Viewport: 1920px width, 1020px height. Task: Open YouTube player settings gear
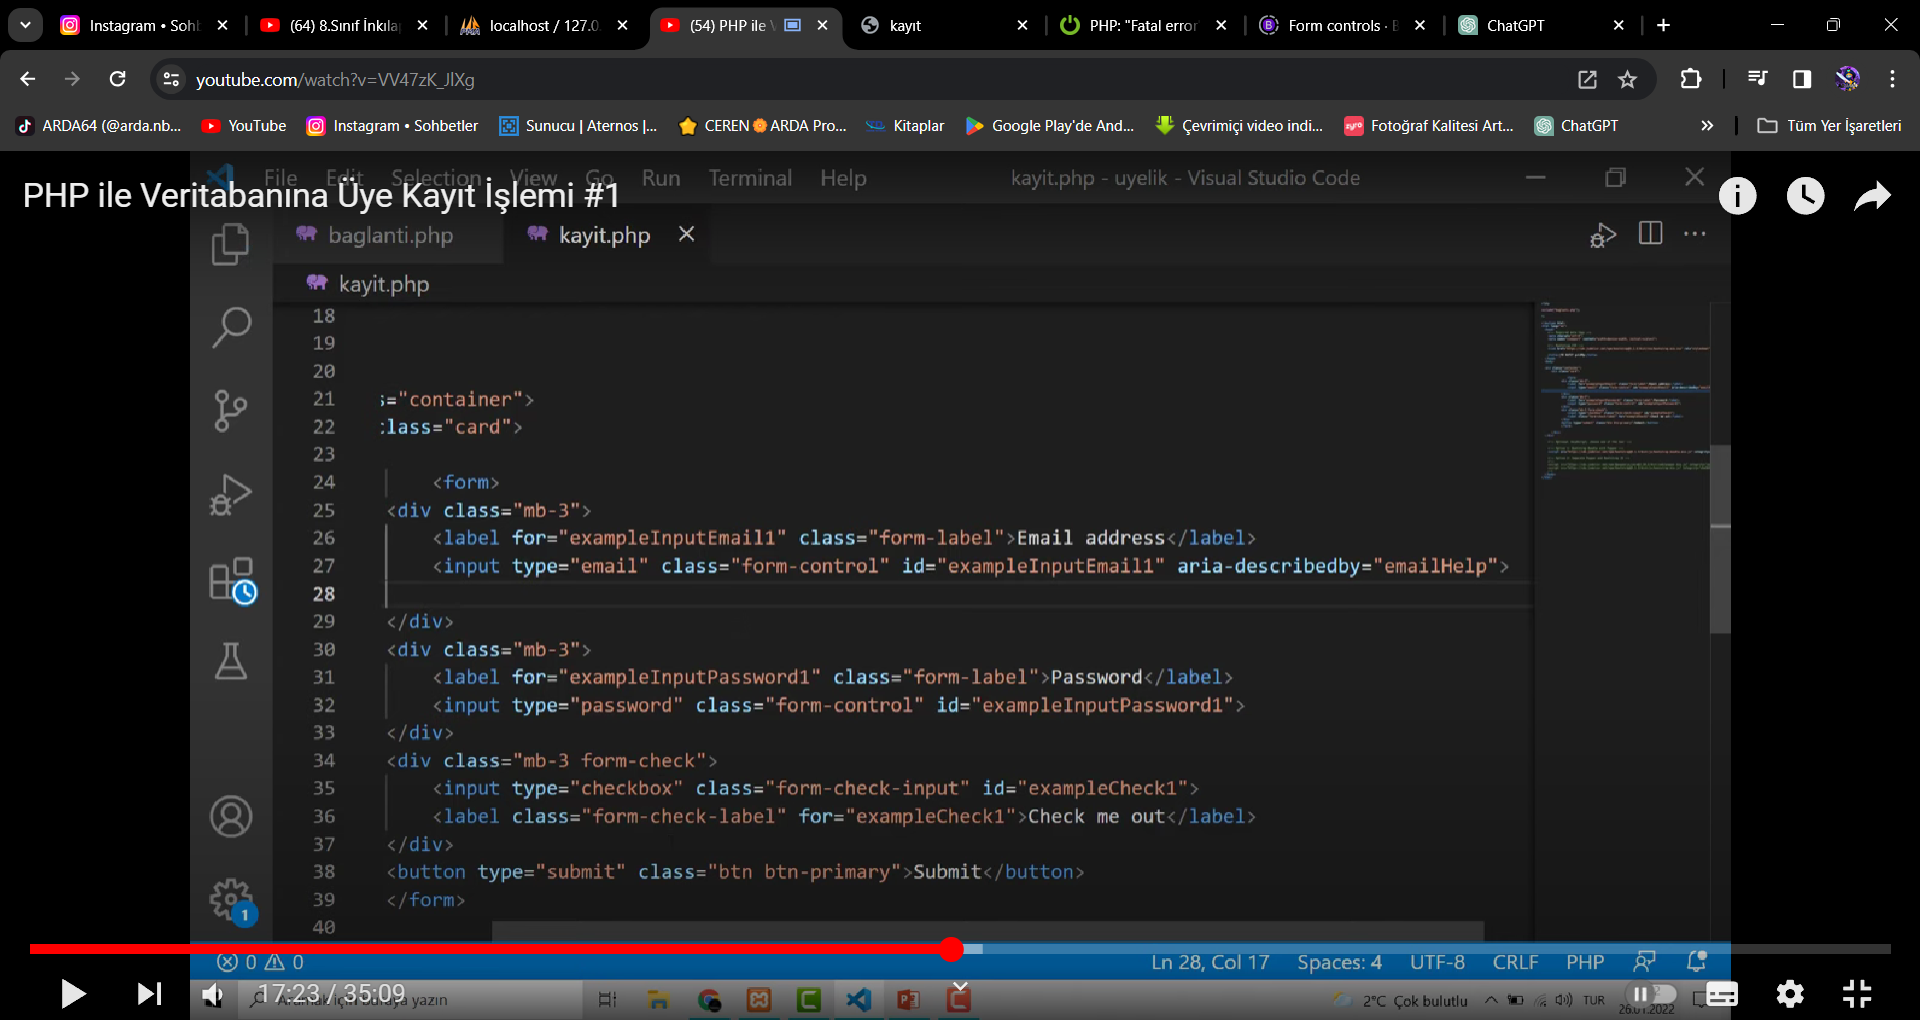click(x=1789, y=993)
